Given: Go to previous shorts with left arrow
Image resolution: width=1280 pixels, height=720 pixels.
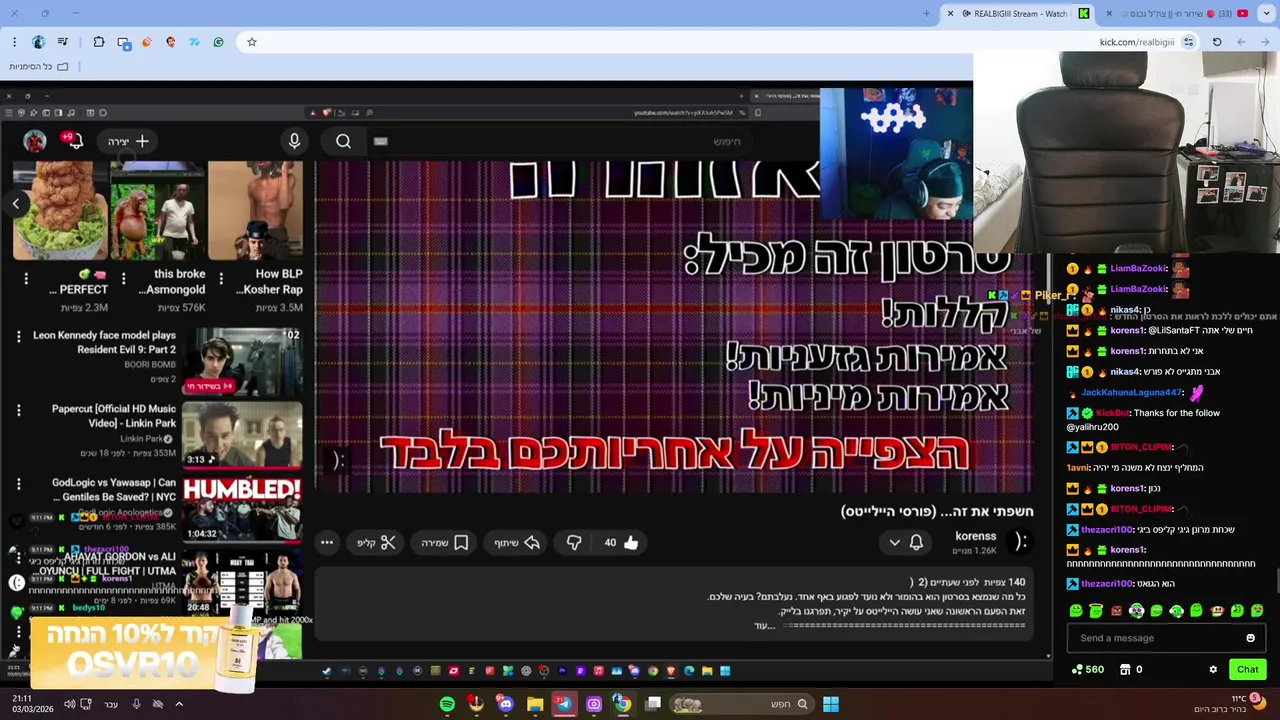Looking at the screenshot, I should (x=15, y=204).
